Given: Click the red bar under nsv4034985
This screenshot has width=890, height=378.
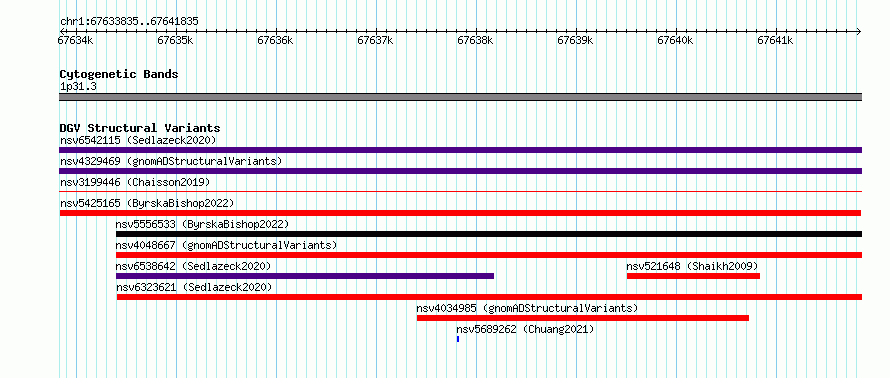Looking at the screenshot, I should click(x=583, y=318).
